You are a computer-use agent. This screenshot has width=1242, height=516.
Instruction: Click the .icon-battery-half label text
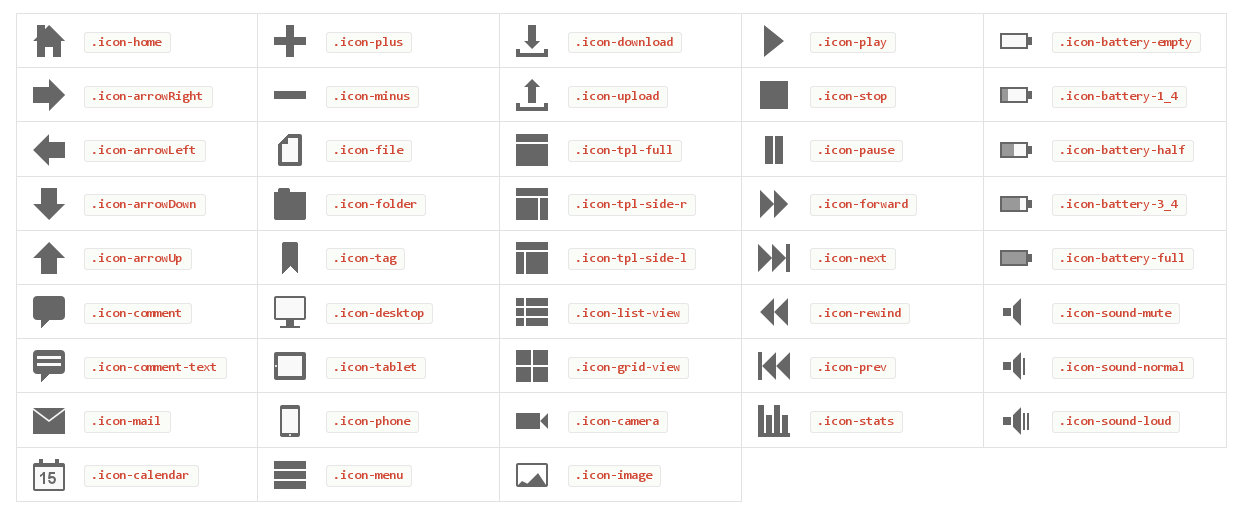[x=1122, y=150]
